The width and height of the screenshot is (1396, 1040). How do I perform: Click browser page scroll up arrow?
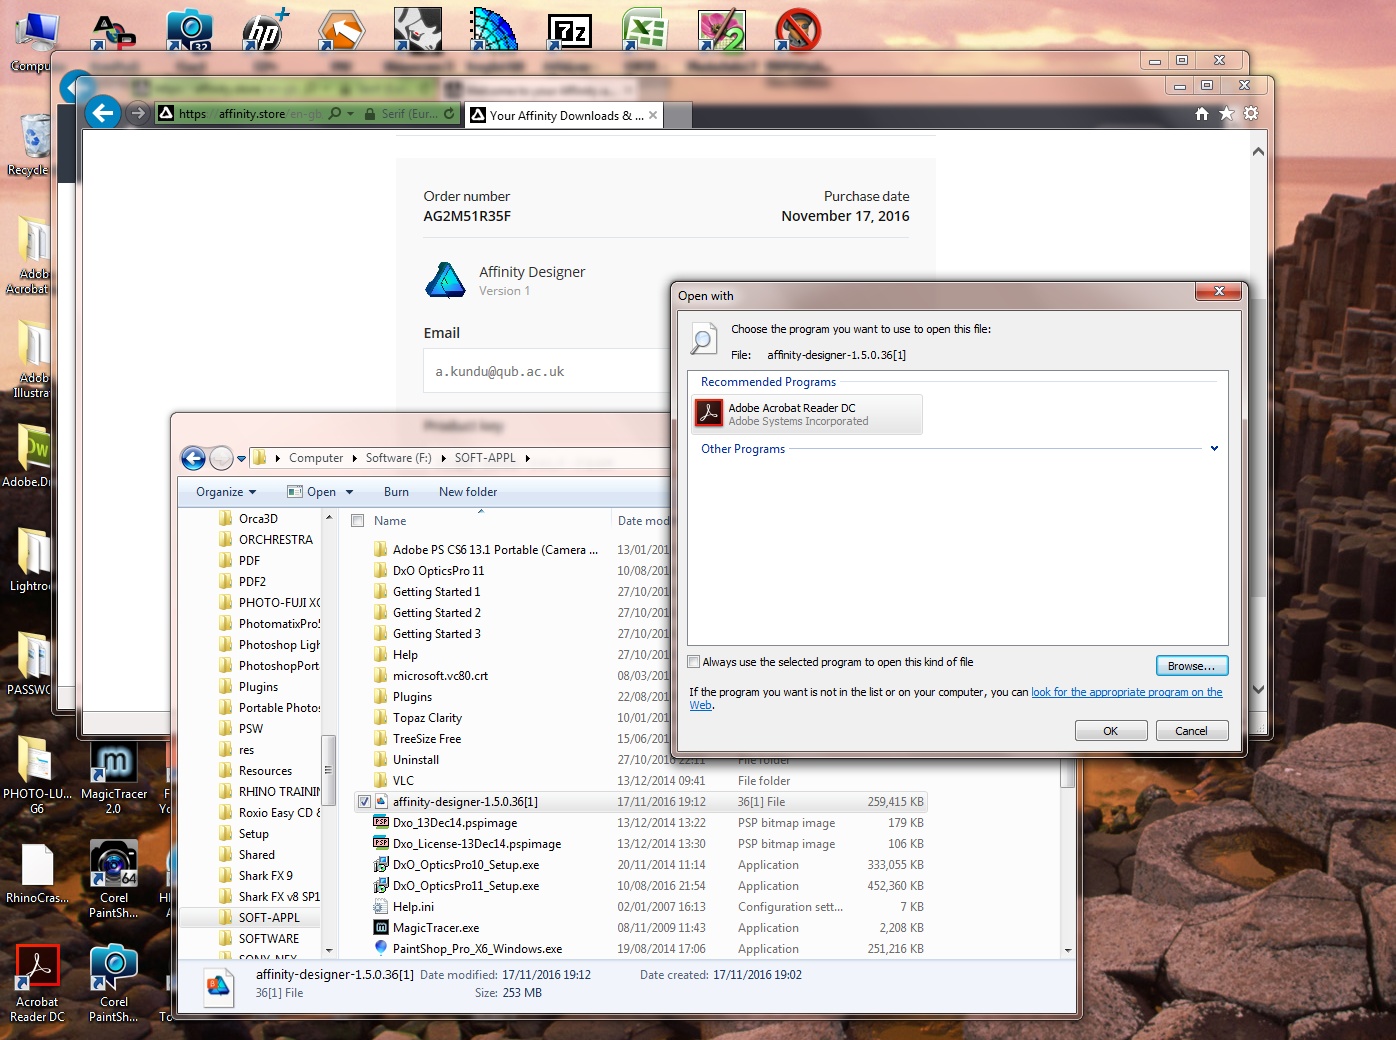pyautogui.click(x=1258, y=152)
